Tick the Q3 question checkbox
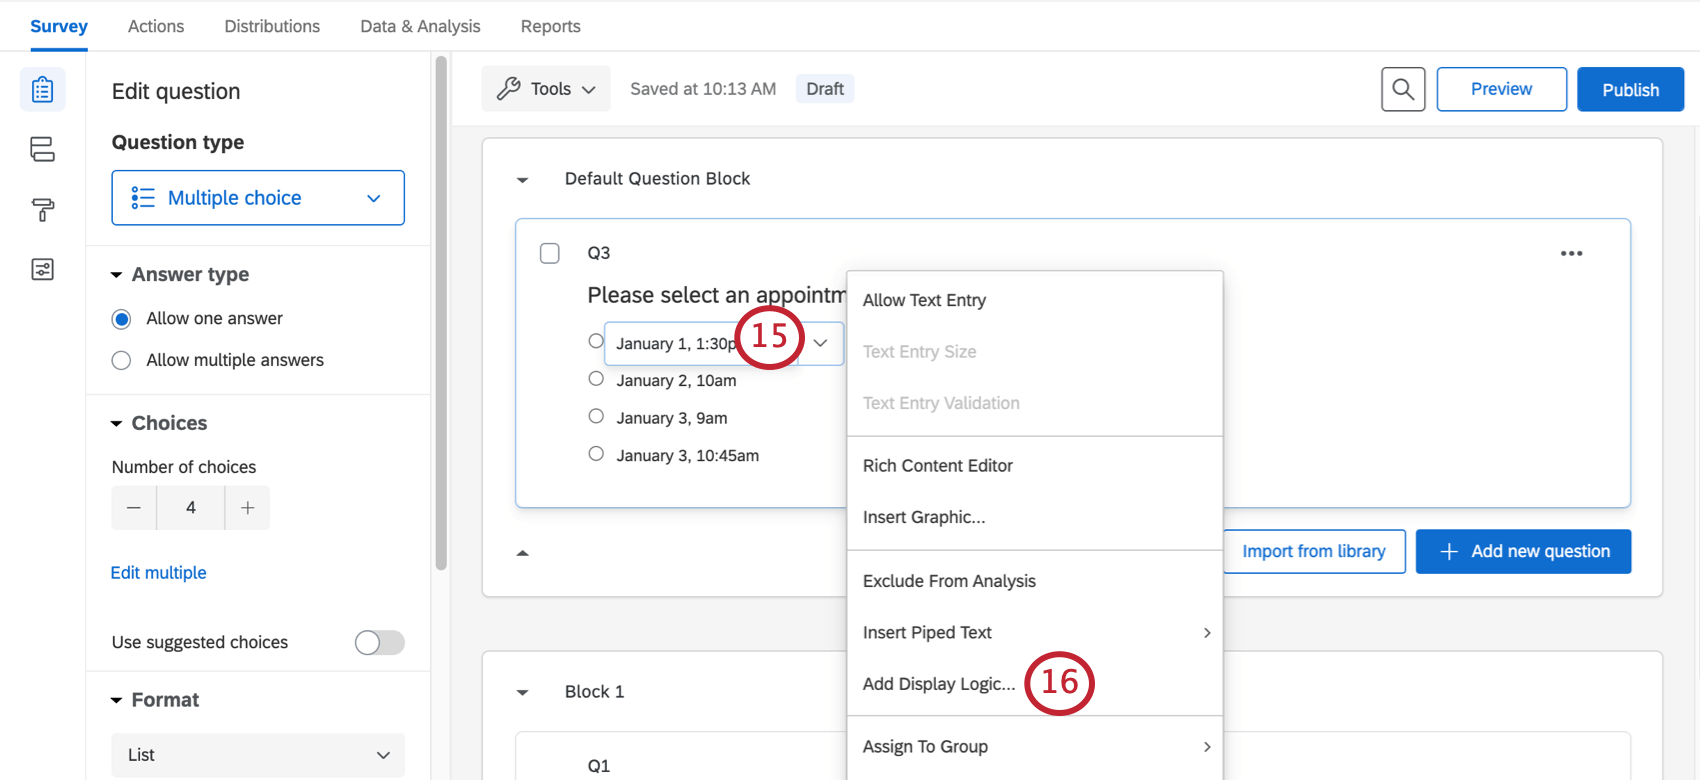The image size is (1700, 780). (550, 254)
